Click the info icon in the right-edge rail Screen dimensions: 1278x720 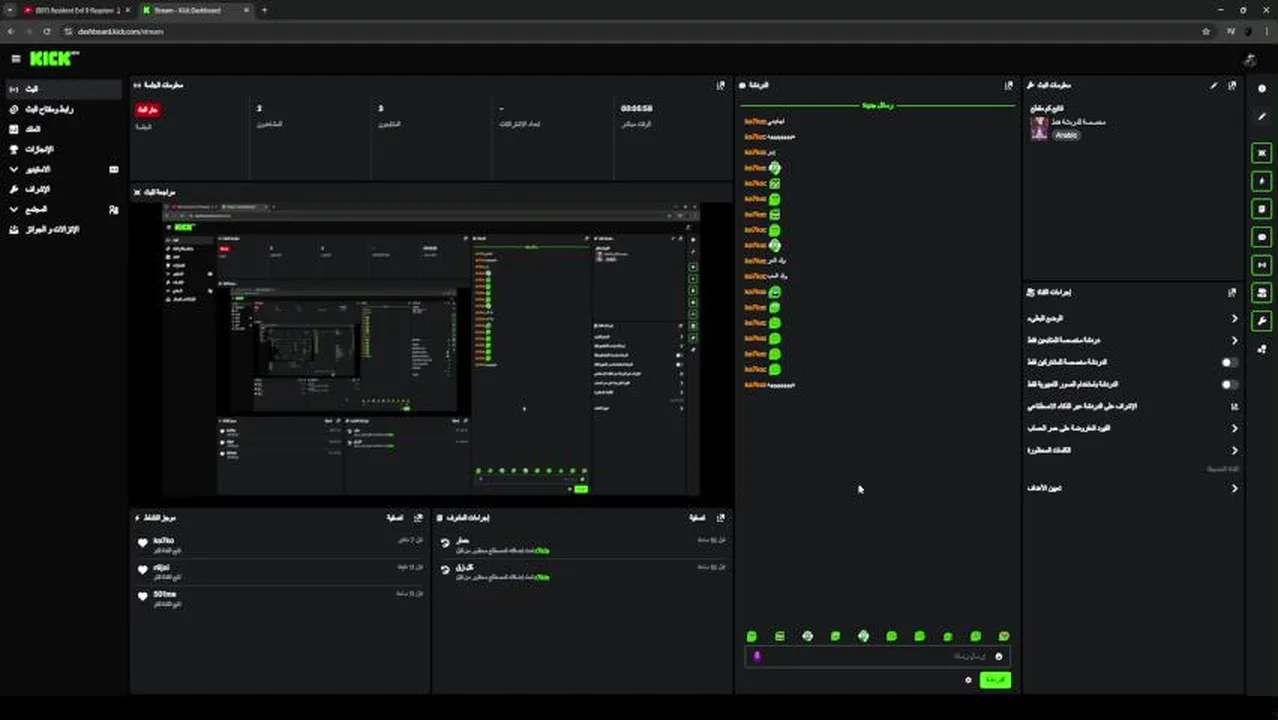(1261, 89)
